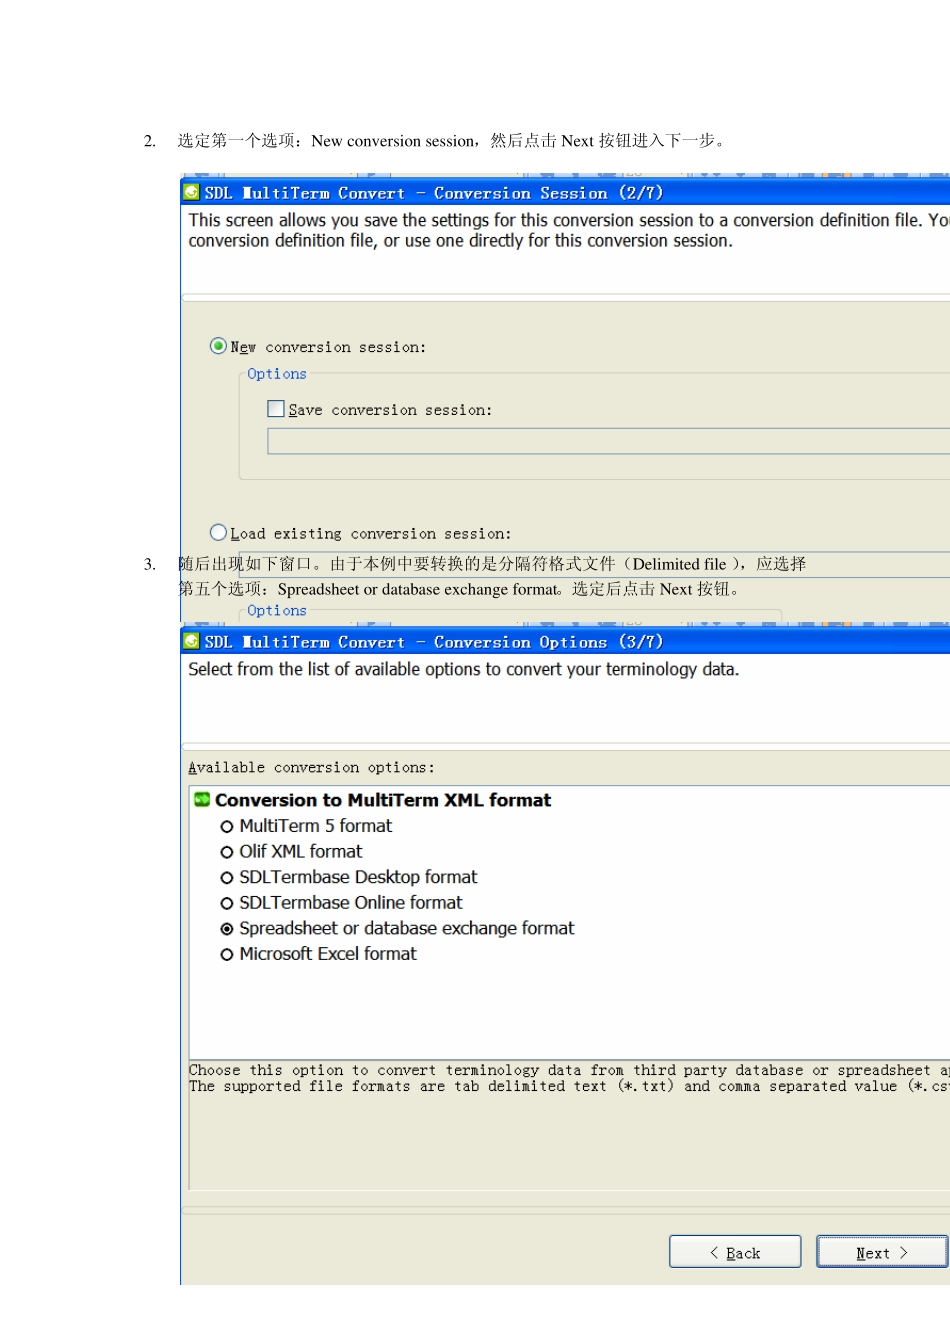Click the Back button
Screen dimensions: 950x1344
click(x=735, y=1252)
